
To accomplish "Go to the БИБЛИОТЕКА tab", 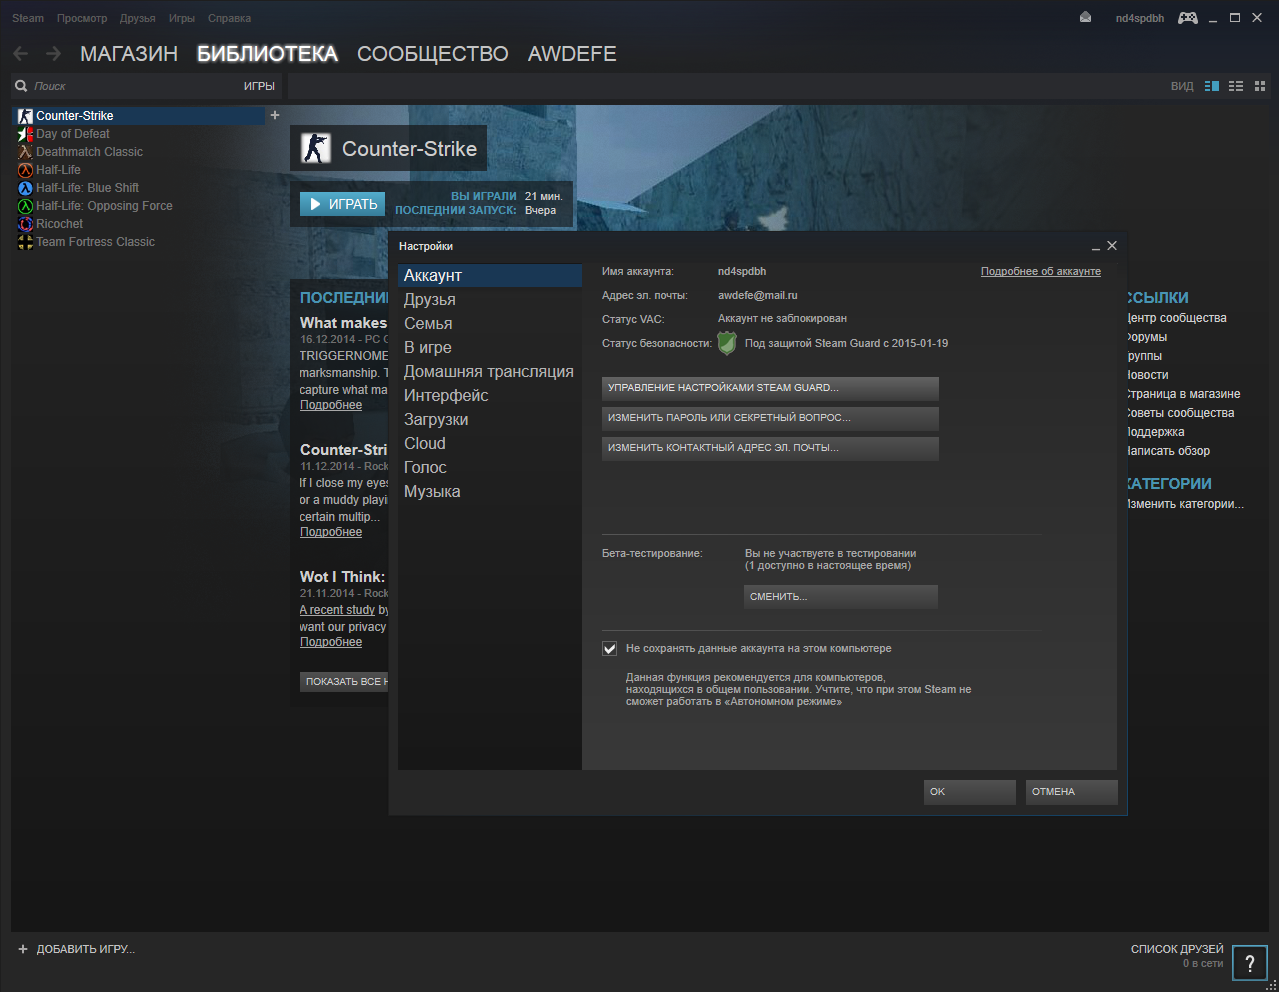I will click(x=267, y=54).
